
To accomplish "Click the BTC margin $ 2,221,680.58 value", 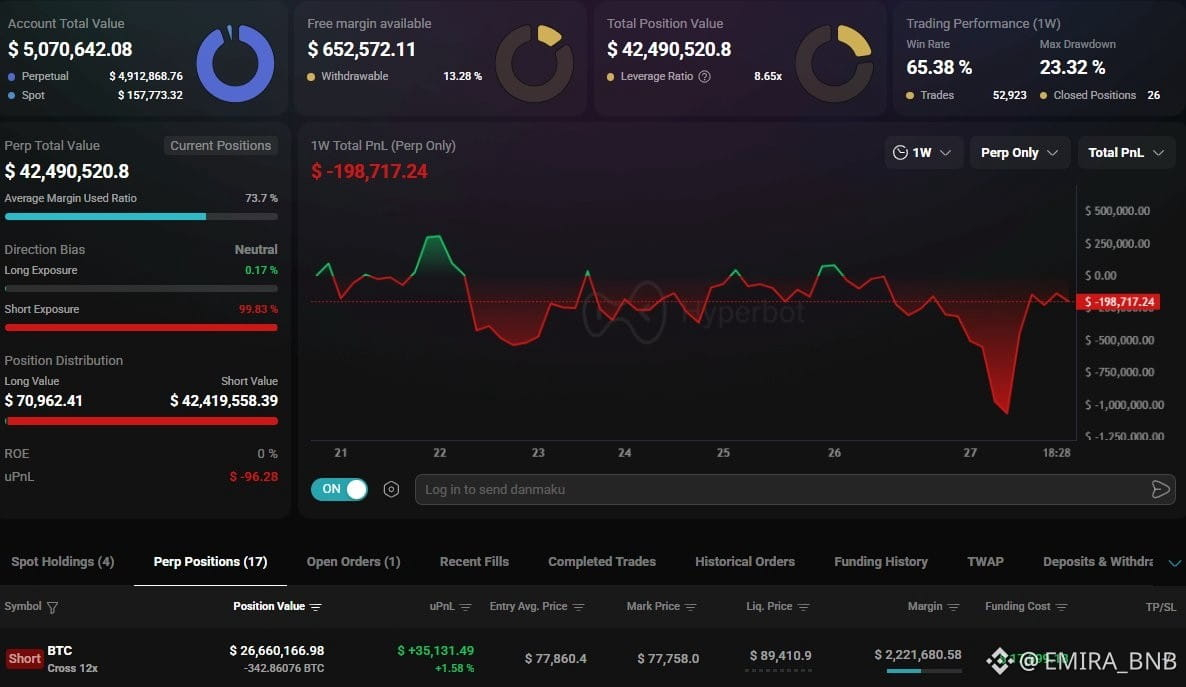I will (x=918, y=654).
